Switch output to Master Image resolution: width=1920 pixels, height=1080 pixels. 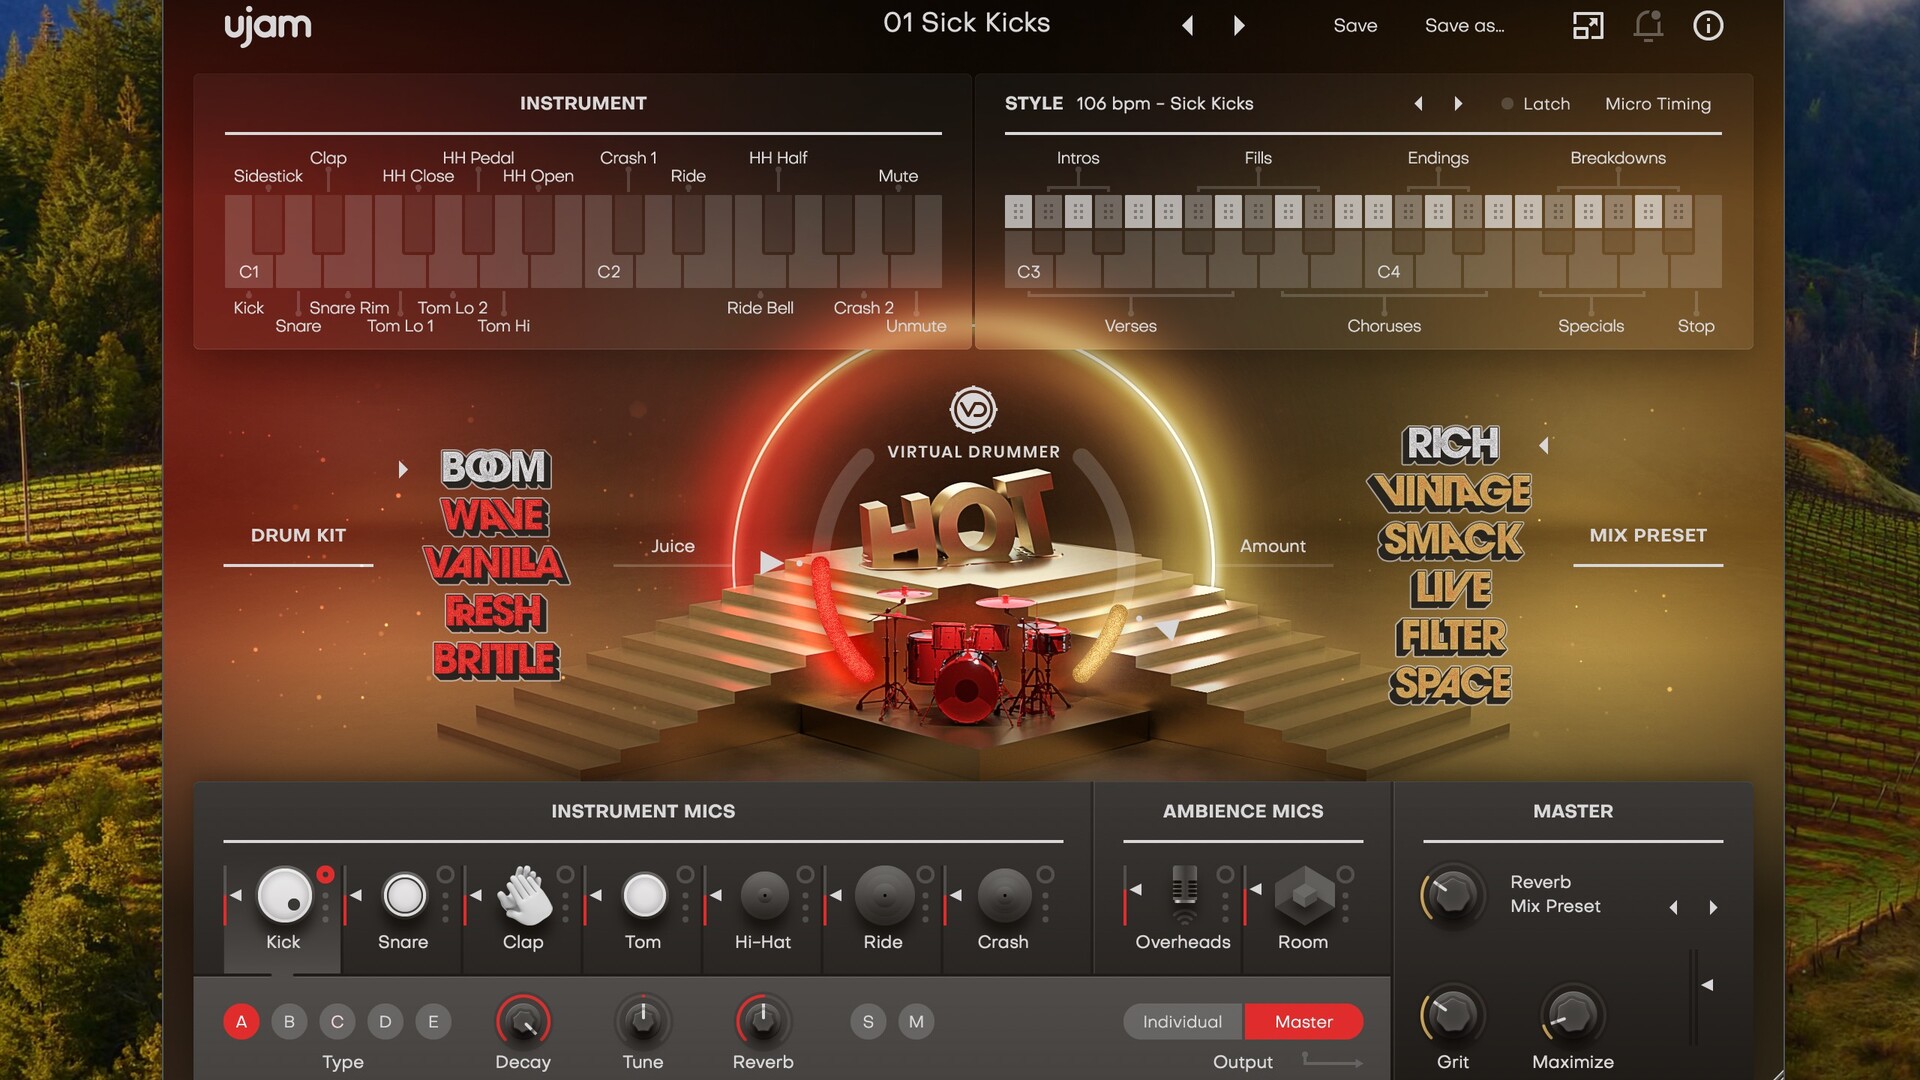(x=1304, y=1022)
